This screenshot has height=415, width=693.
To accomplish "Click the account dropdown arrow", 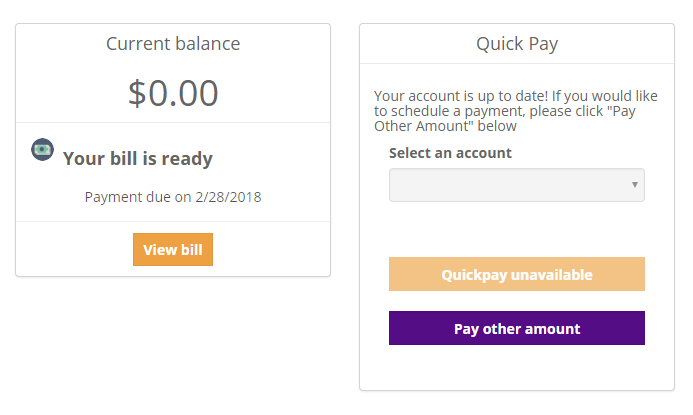I will coord(635,185).
